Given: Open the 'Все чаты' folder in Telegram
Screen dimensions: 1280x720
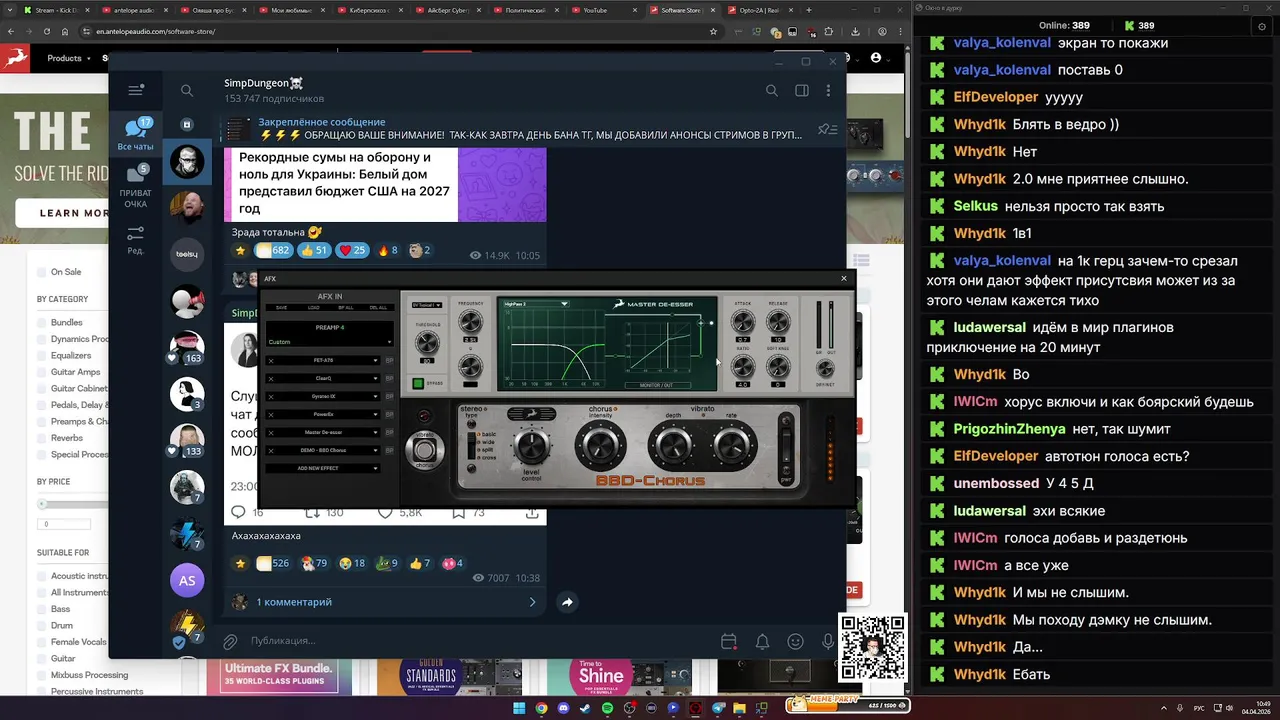Looking at the screenshot, I should click(136, 135).
